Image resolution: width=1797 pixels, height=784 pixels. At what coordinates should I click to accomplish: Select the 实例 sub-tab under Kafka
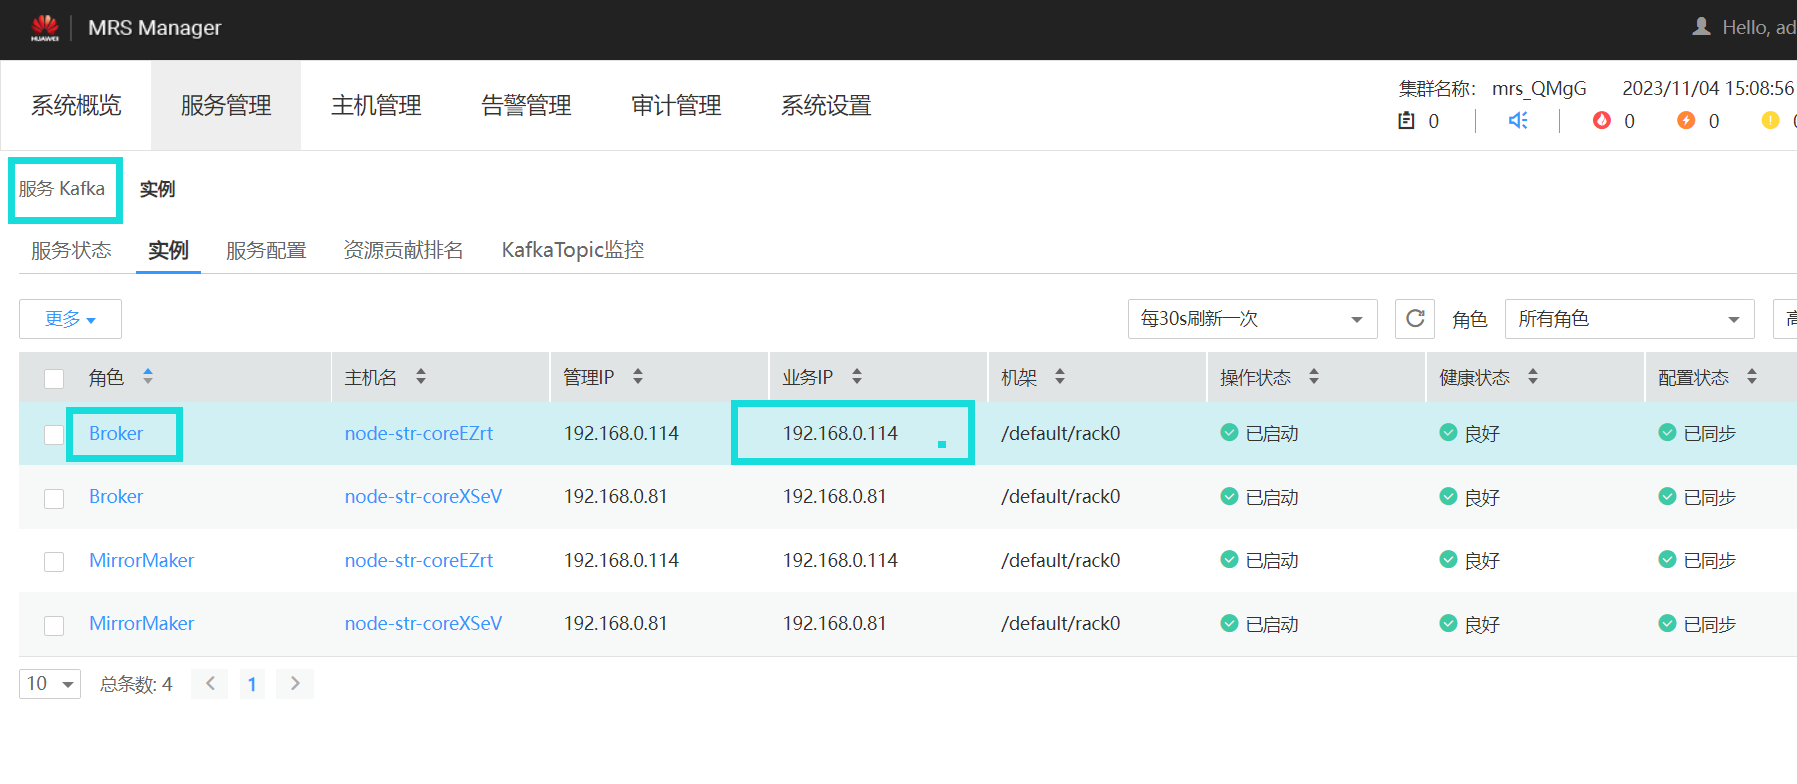pos(168,250)
